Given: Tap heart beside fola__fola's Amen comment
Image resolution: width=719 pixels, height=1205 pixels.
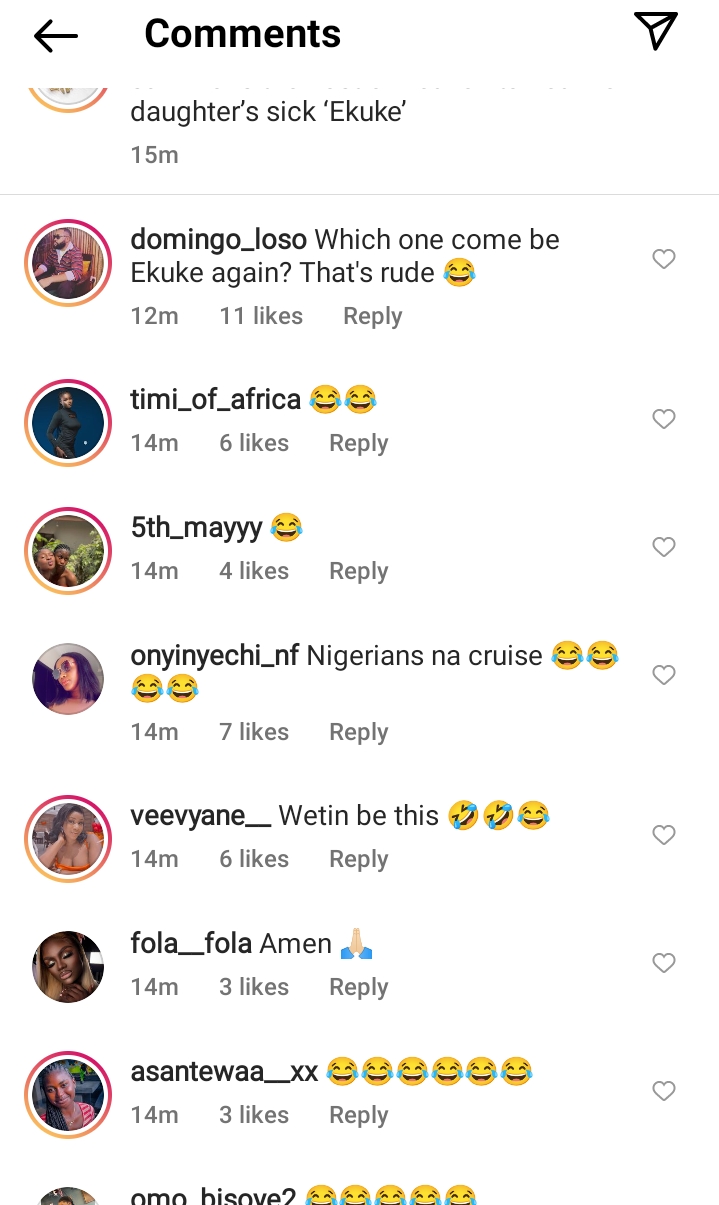Looking at the screenshot, I should point(664,963).
